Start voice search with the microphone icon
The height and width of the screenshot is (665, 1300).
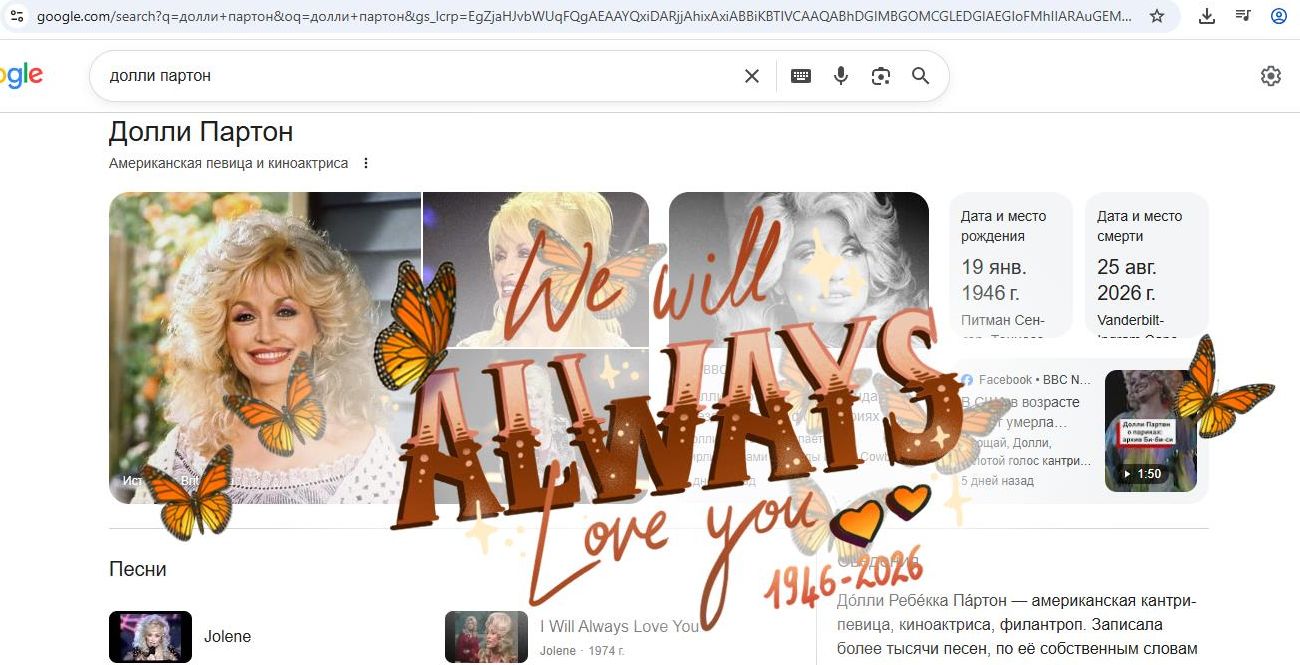click(841, 76)
